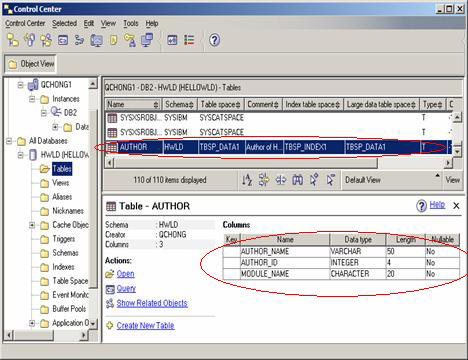This screenshot has width=468, height=360.
Task: Click the networked computers toolbar icon
Action: tap(147, 40)
